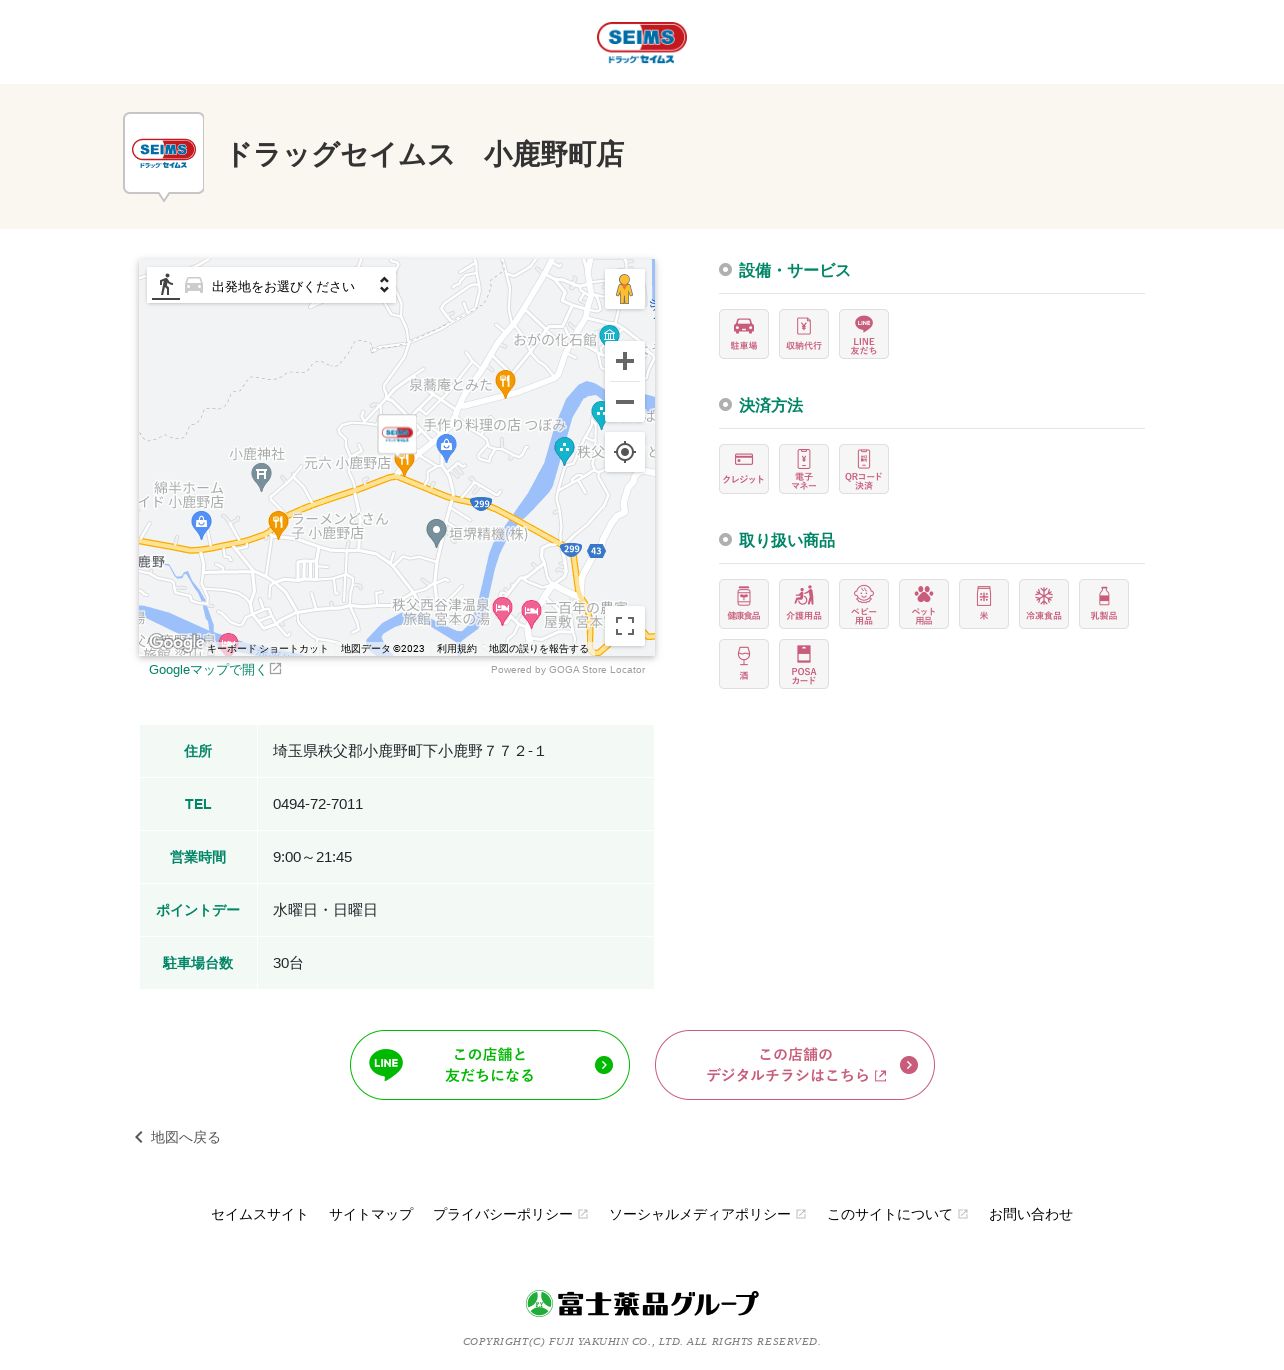Open お問い合わせ footer link
The width and height of the screenshot is (1284, 1370).
1031,1214
